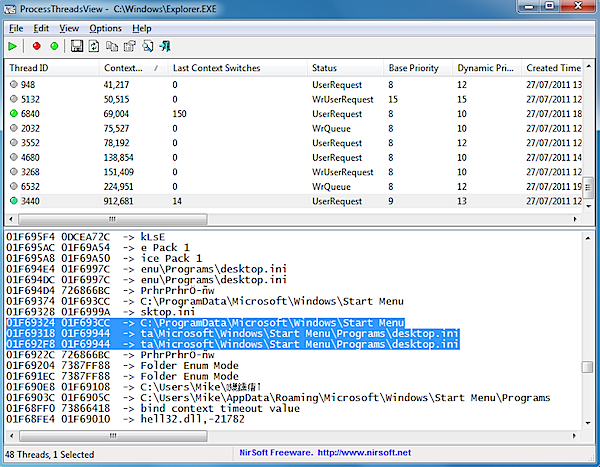Click status dot of thread 4680
This screenshot has height=467, width=600.
(14, 157)
